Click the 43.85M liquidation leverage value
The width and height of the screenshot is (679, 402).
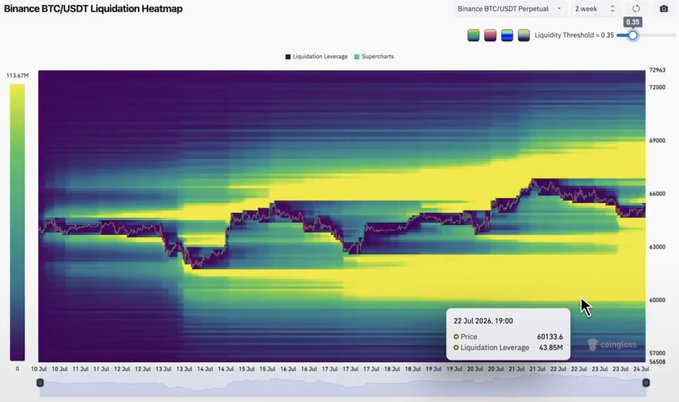click(x=551, y=347)
